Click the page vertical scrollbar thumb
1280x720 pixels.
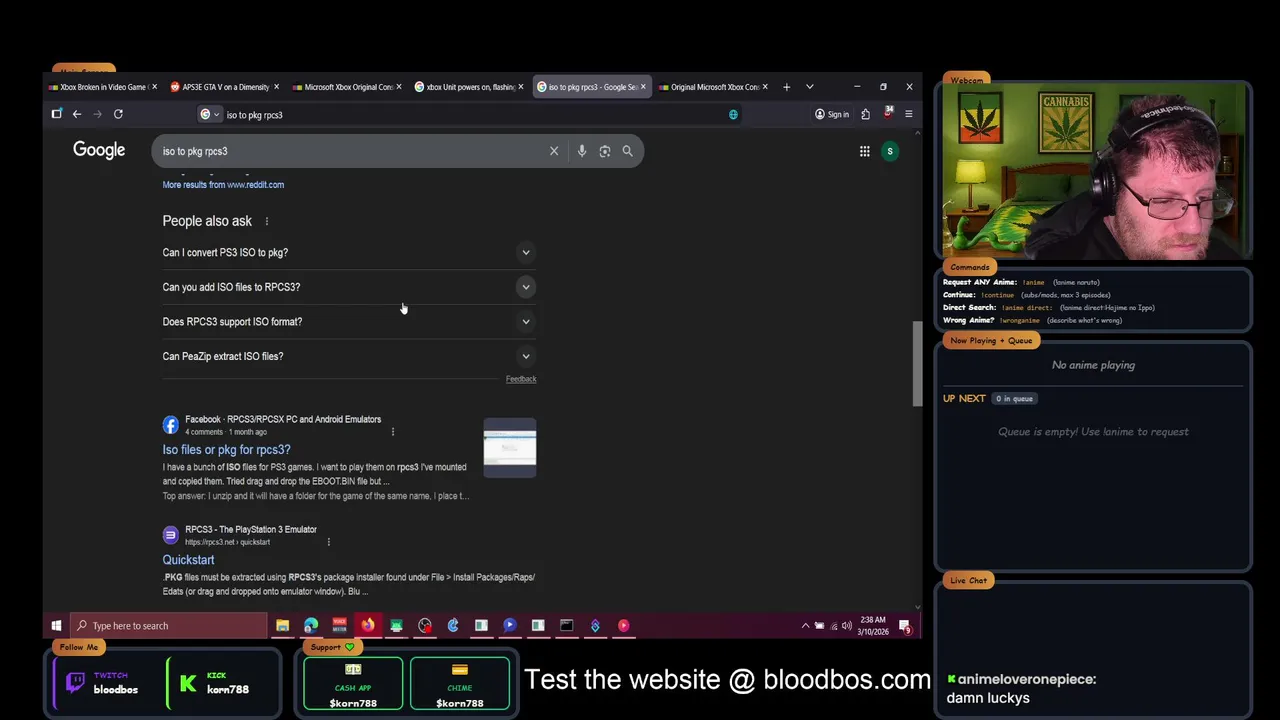[x=917, y=364]
